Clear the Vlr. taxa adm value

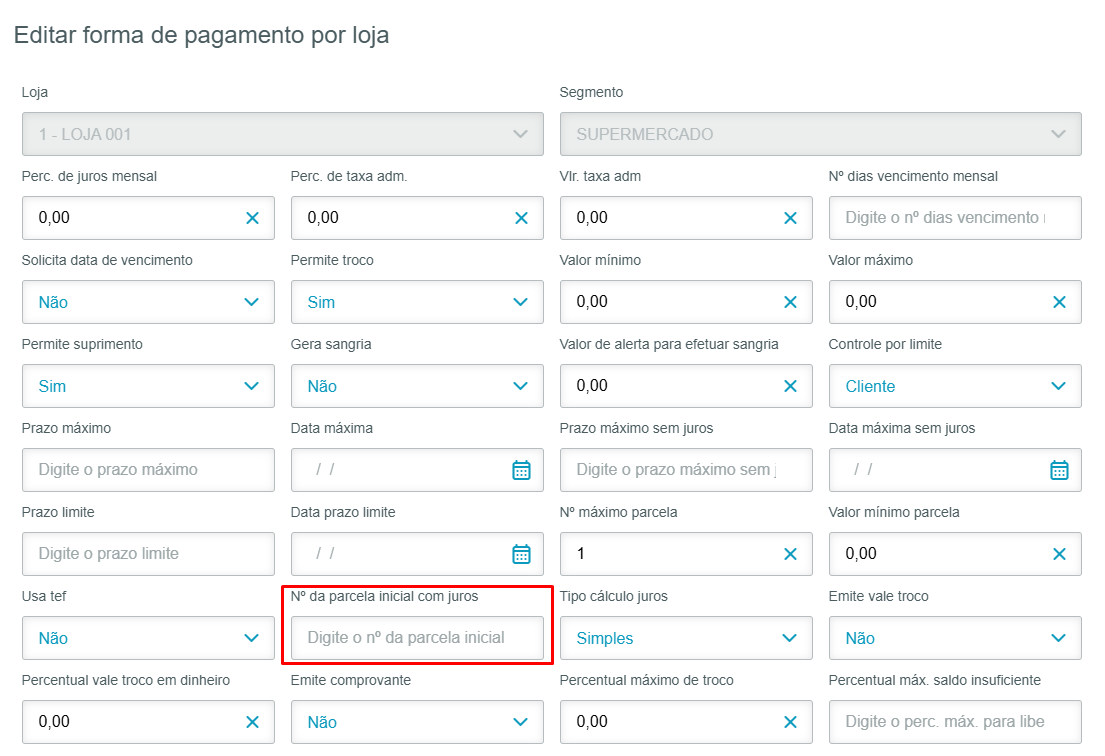tap(790, 218)
